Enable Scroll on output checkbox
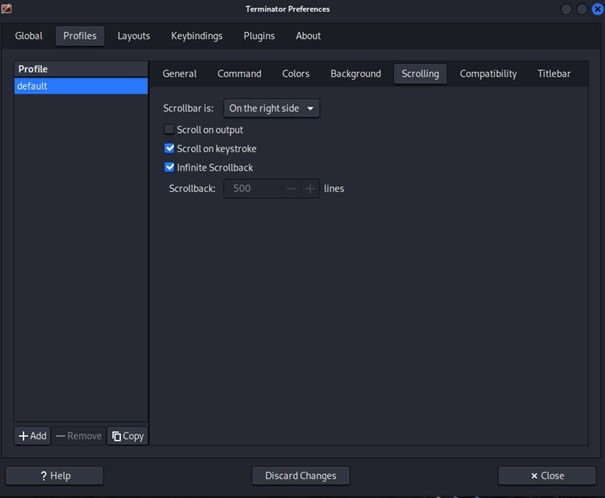This screenshot has height=498, width=605. 169,130
